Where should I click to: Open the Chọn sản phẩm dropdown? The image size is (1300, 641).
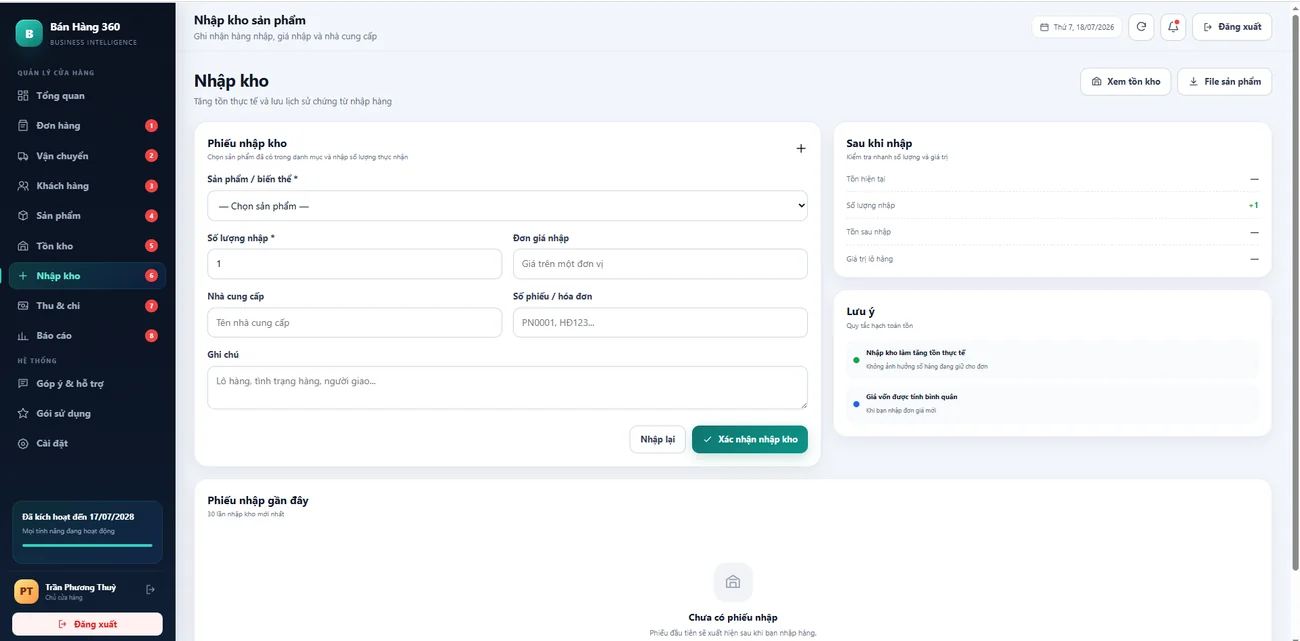507,206
